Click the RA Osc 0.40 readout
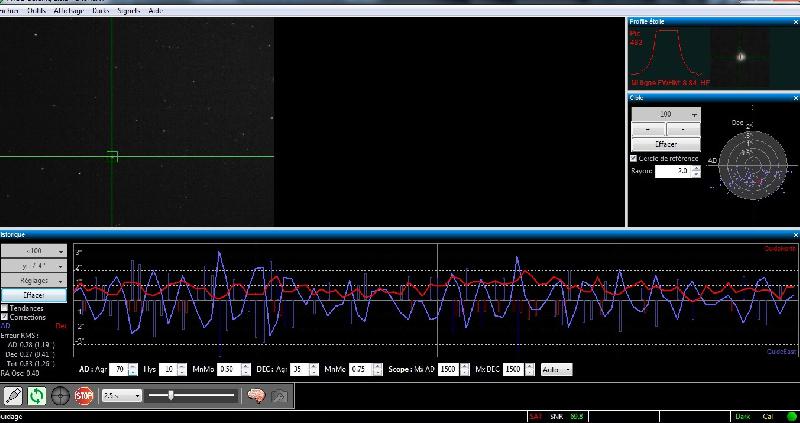 pyautogui.click(x=20, y=373)
